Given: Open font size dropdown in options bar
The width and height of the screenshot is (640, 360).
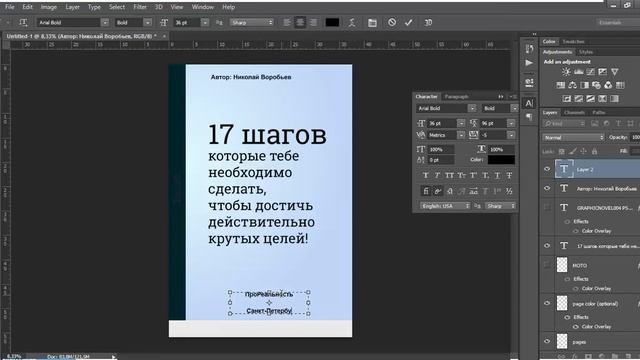Looking at the screenshot, I should [x=205, y=22].
